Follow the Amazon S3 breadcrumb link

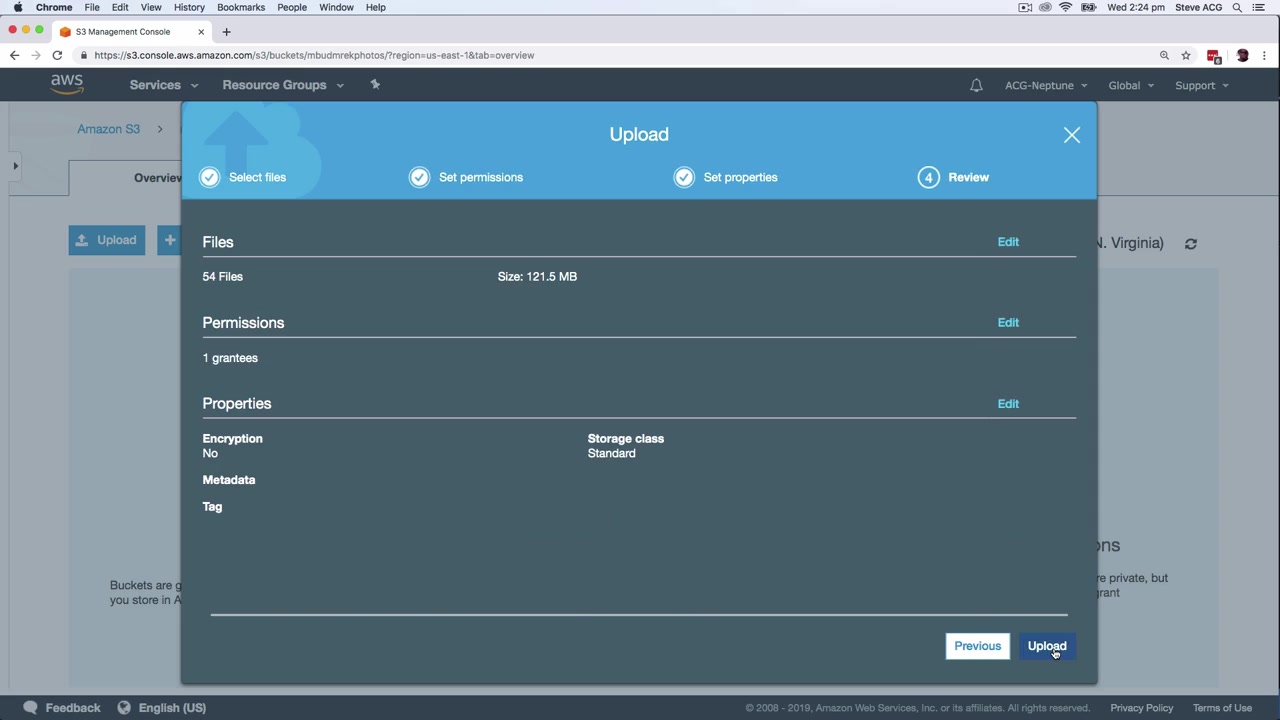click(x=109, y=129)
